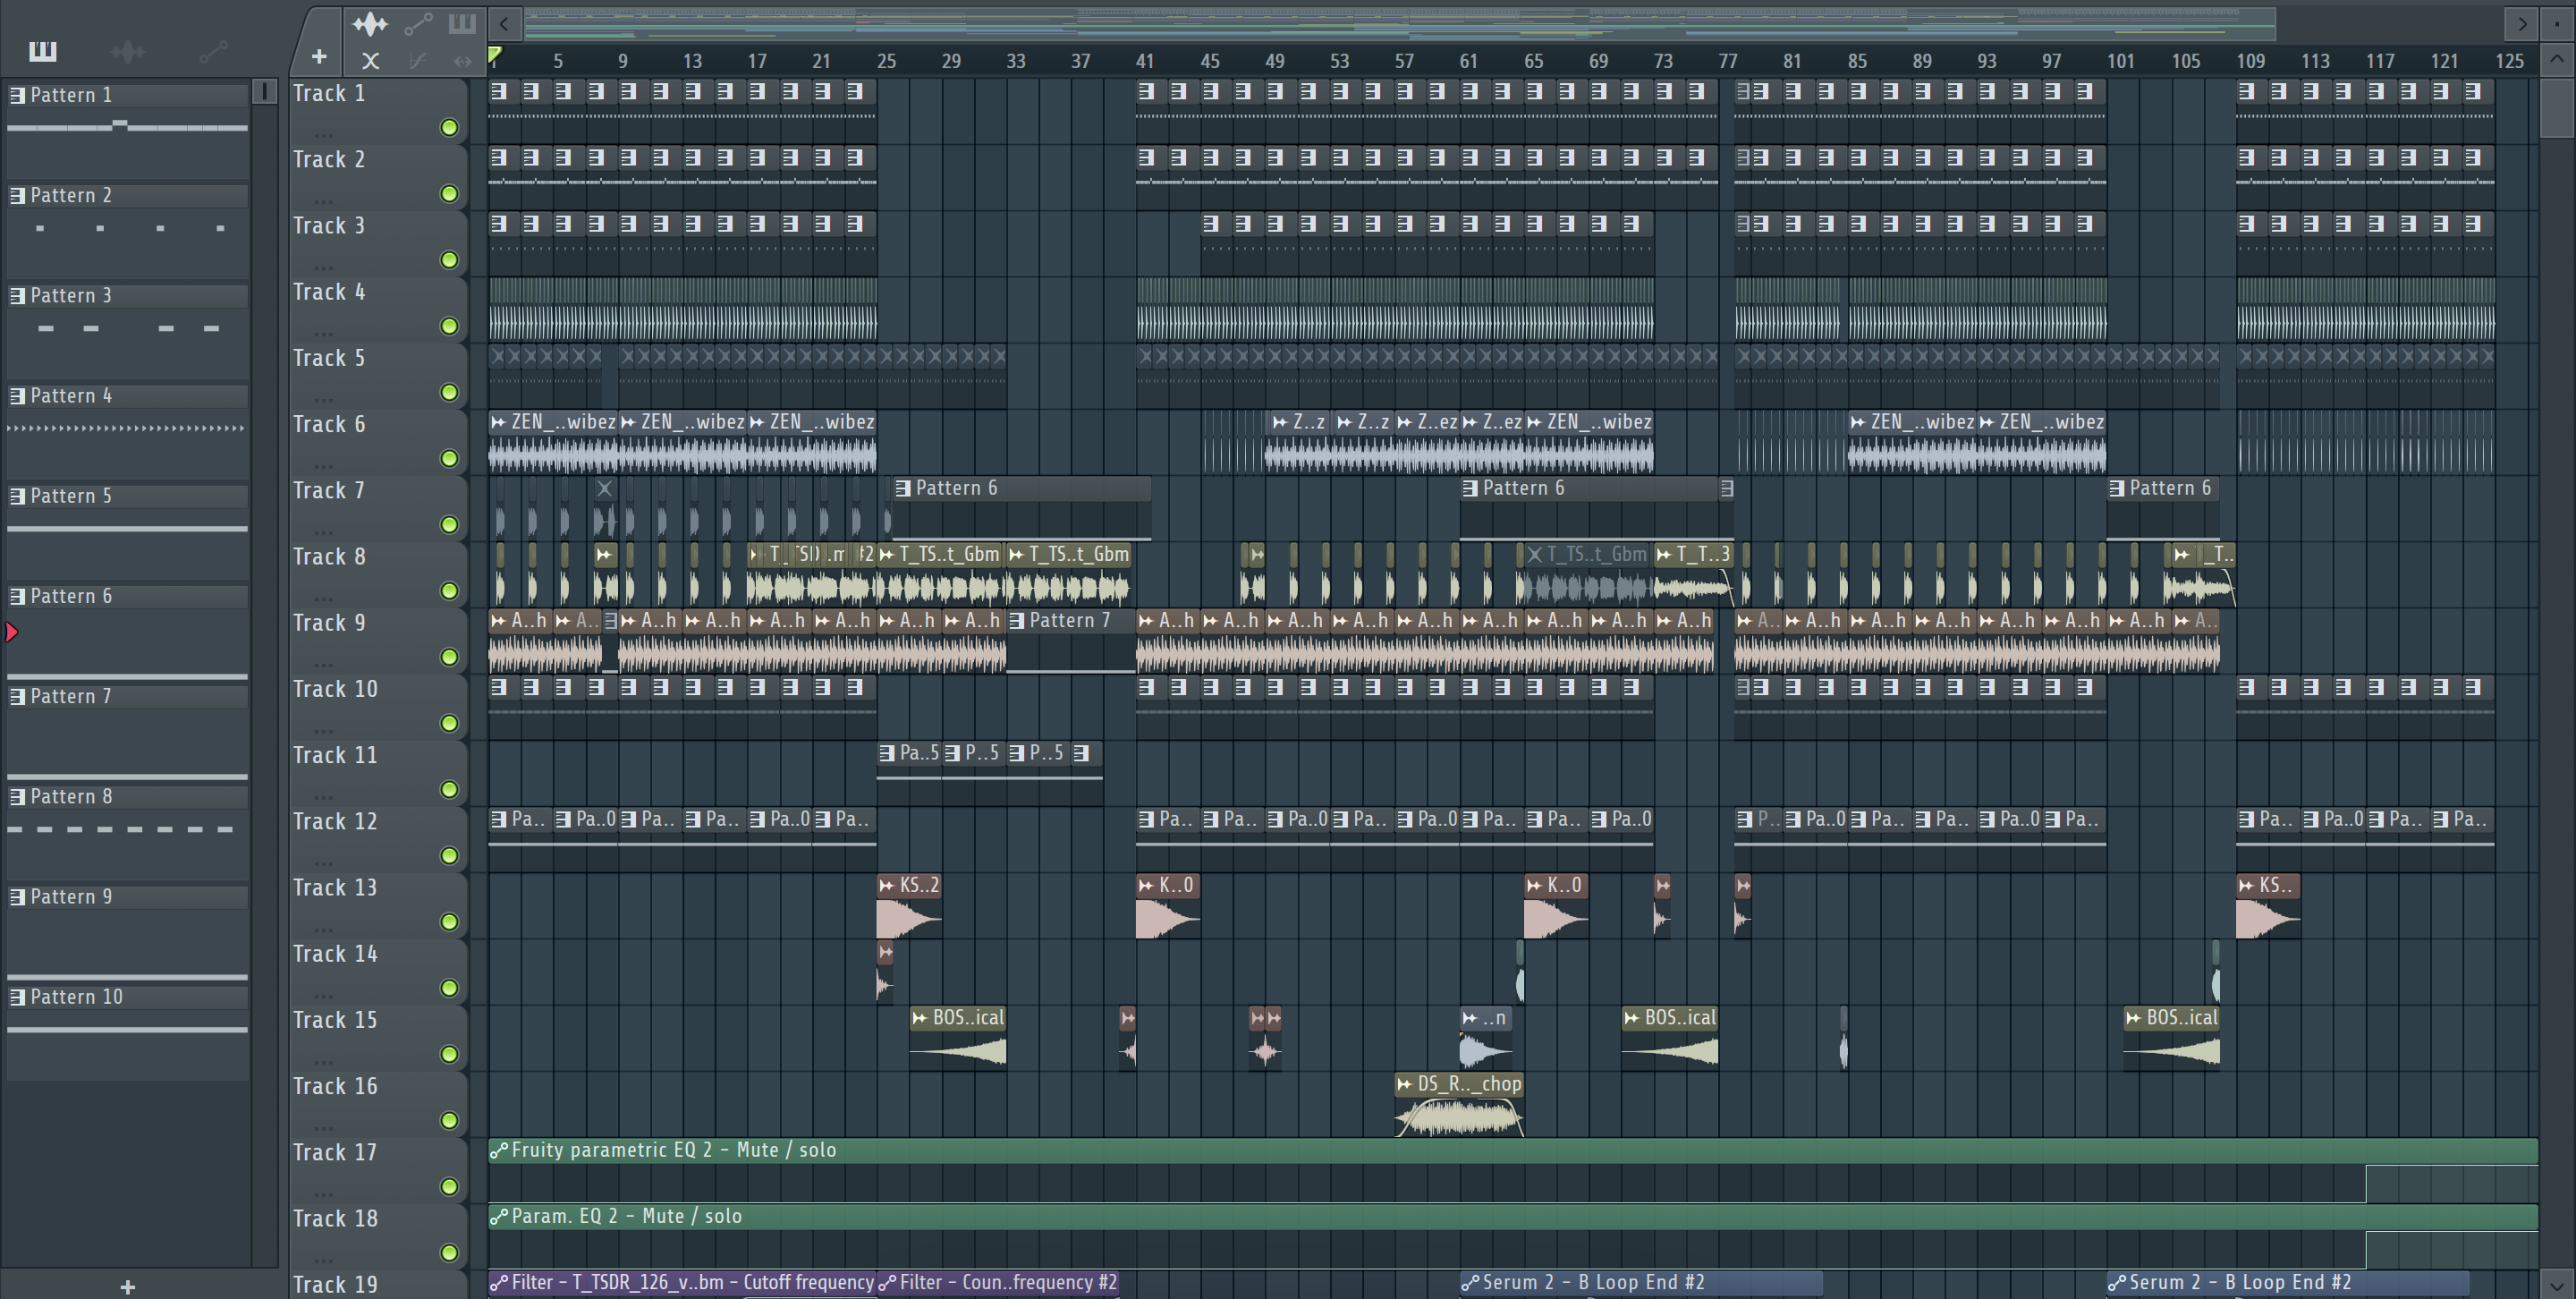2576x1299 pixels.
Task: Click the crossfade X icon in clip toolbar
Action: (x=370, y=61)
